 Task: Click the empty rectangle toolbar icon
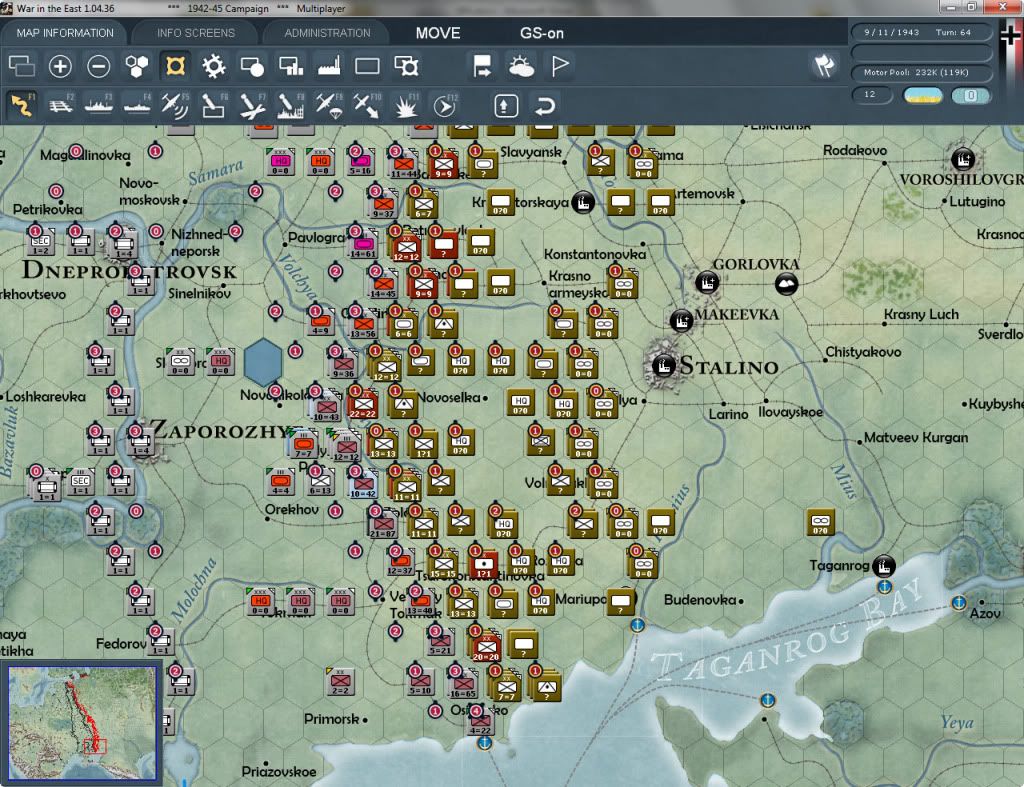pyautogui.click(x=367, y=66)
